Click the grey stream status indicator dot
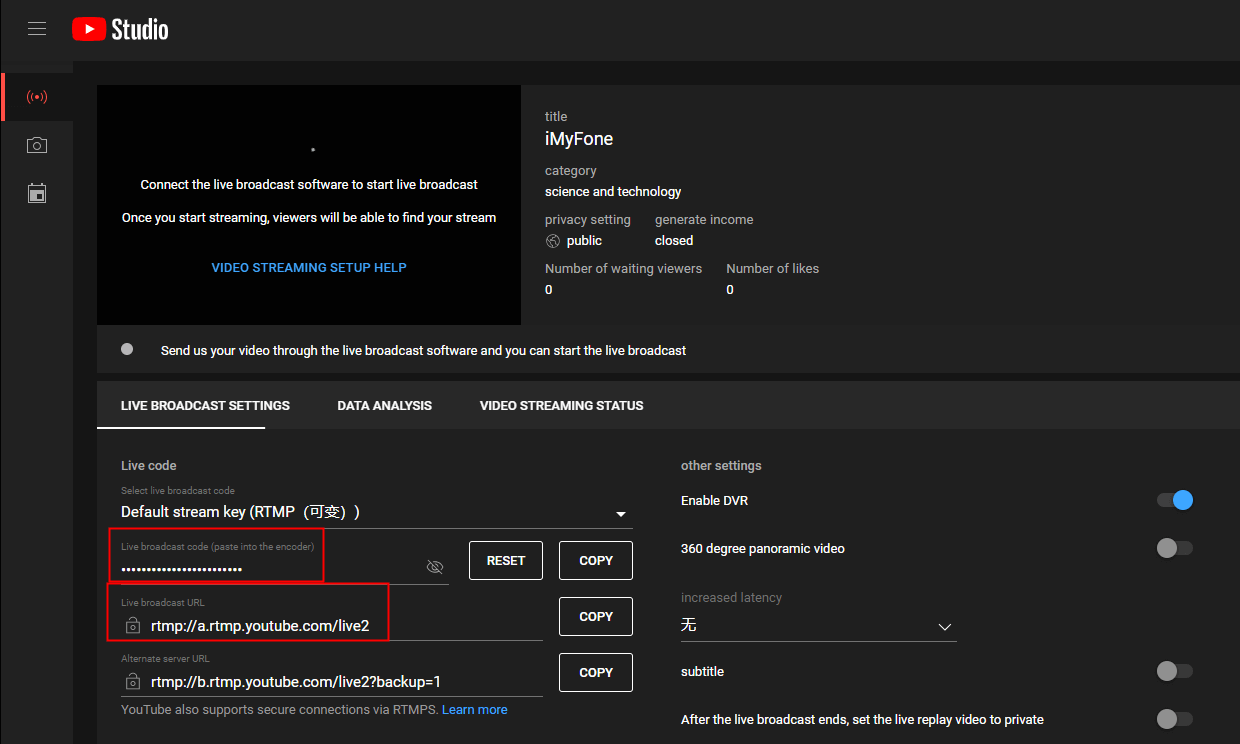Viewport: 1240px width, 744px height. point(127,349)
